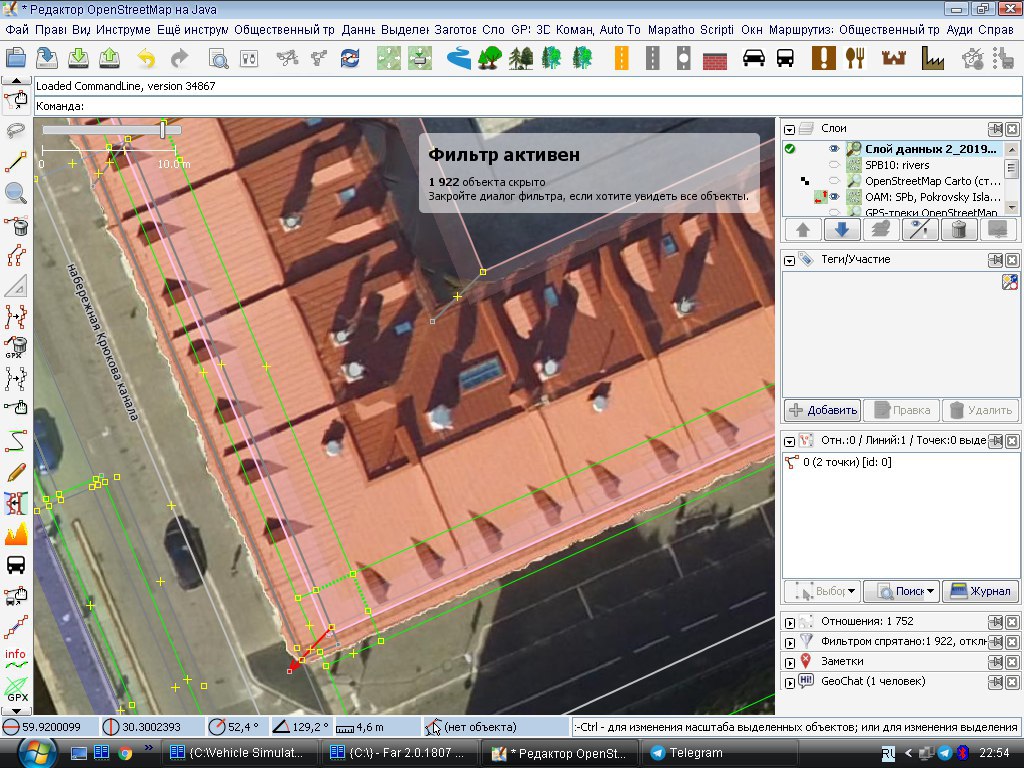Open the Аудио menu
Screen dimensions: 1024x768
tap(959, 29)
